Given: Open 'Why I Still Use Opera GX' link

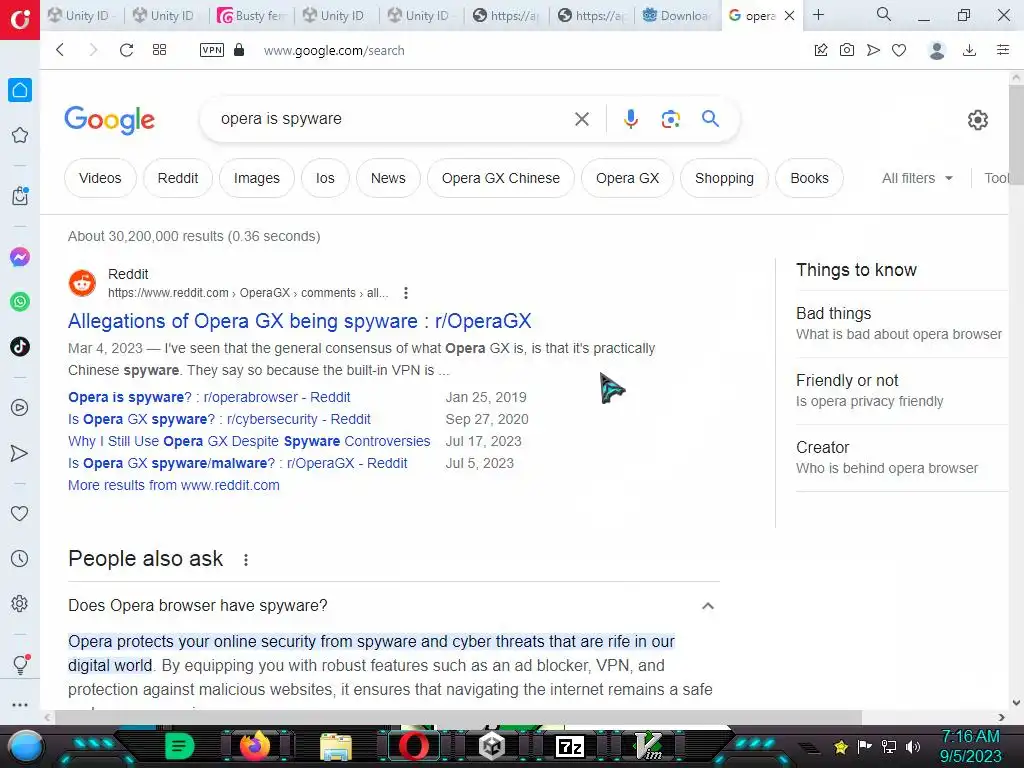Looking at the screenshot, I should tap(249, 441).
